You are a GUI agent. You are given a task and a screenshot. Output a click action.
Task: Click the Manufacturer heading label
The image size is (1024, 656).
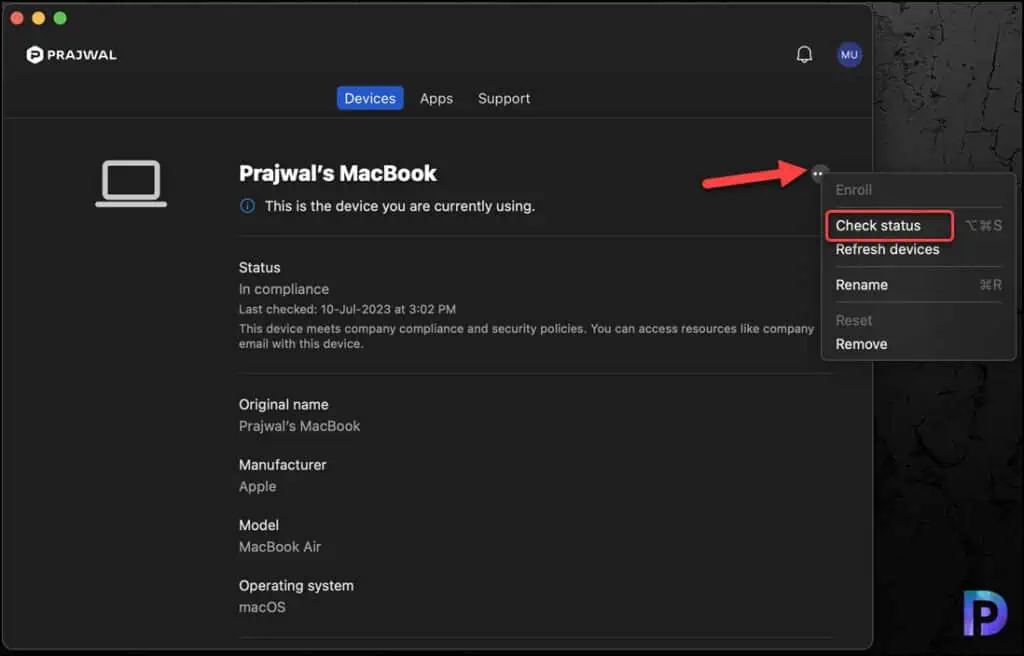[x=282, y=465]
